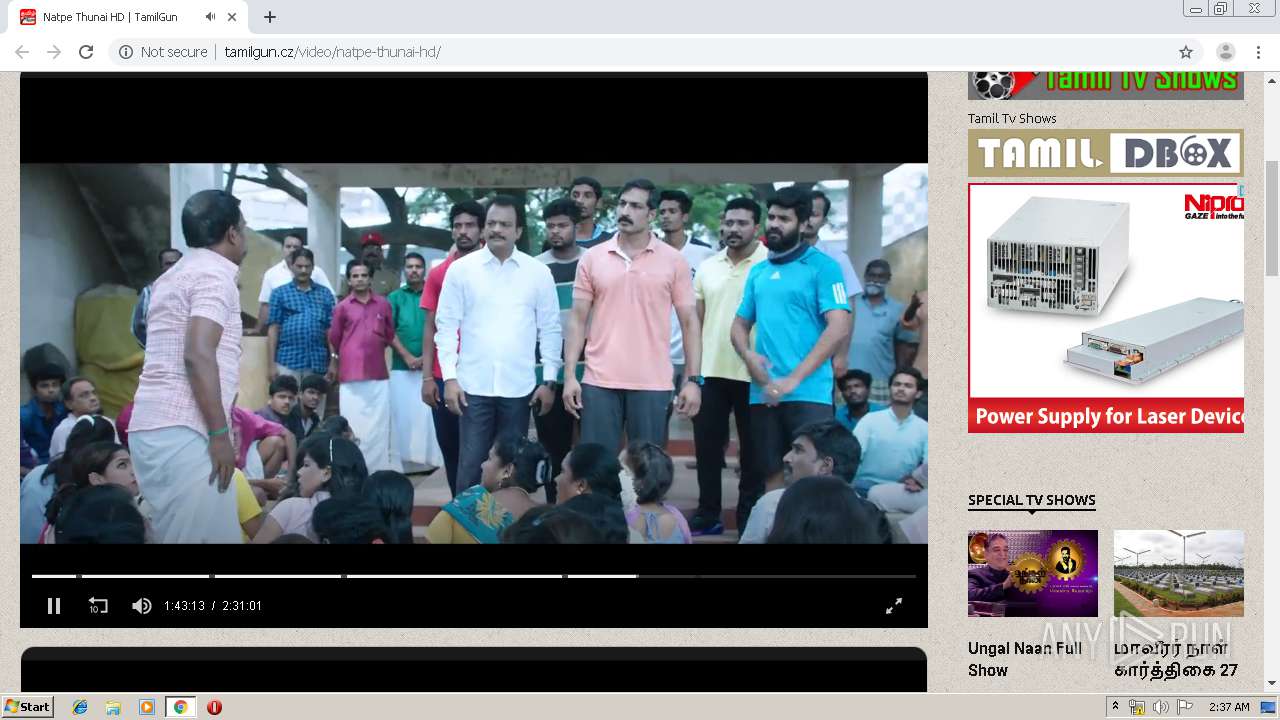Open Power Supply for Laser Device ad
Screen dimensions: 1280x720
pos(1106,307)
